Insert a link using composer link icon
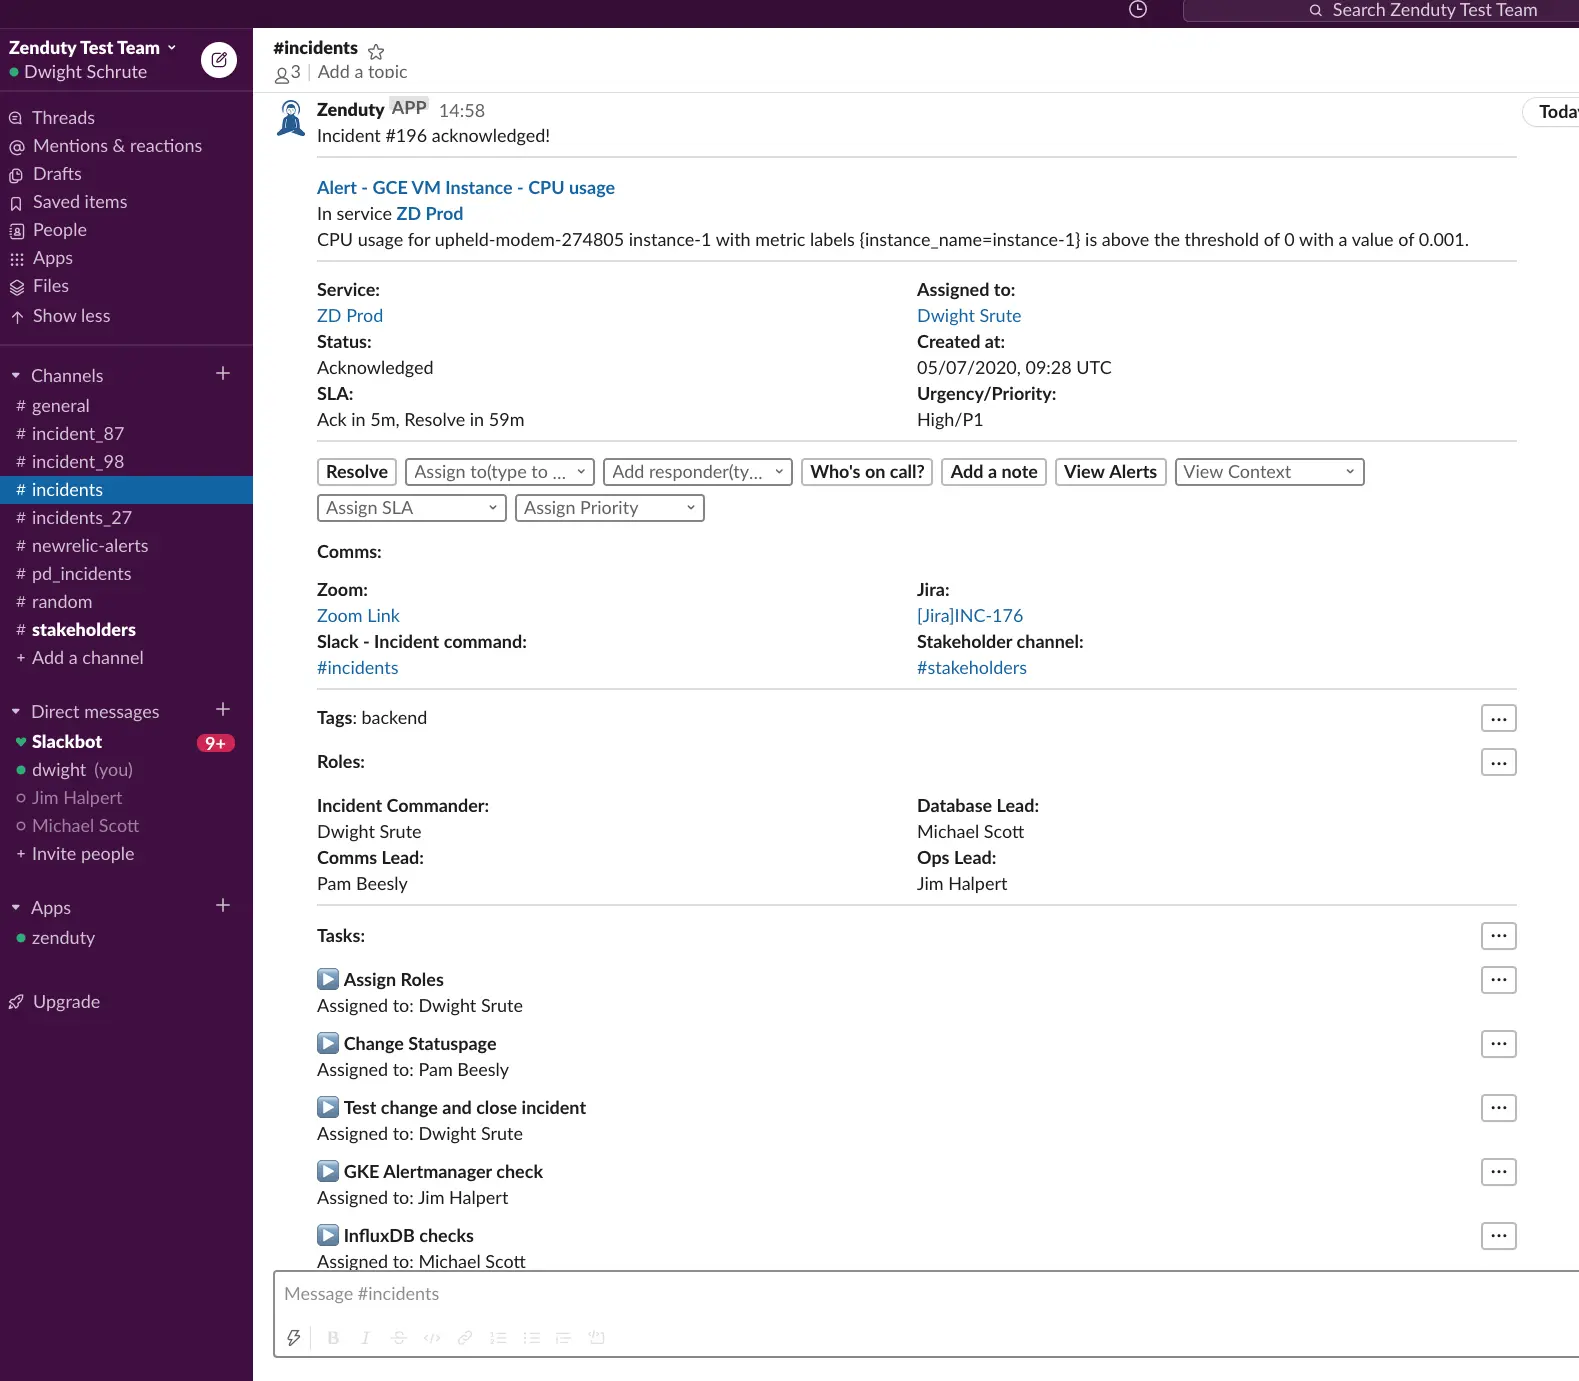Image resolution: width=1579 pixels, height=1381 pixels. click(465, 1338)
